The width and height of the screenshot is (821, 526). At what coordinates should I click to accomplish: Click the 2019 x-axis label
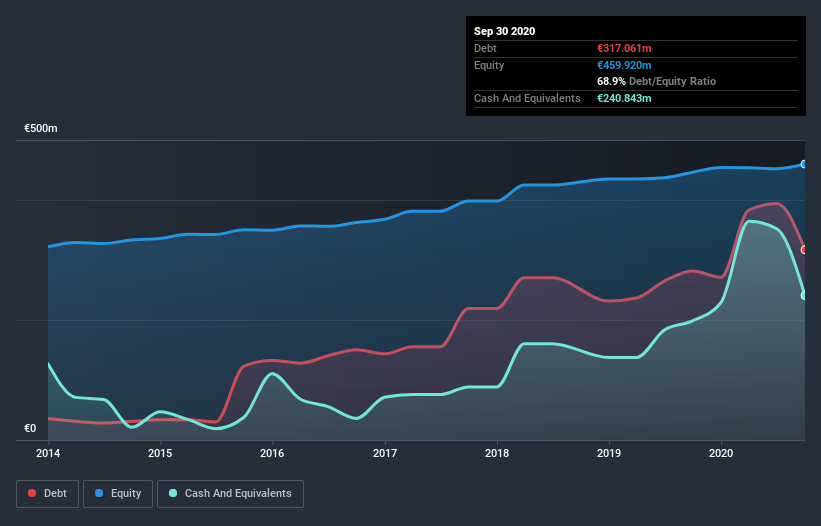point(609,453)
